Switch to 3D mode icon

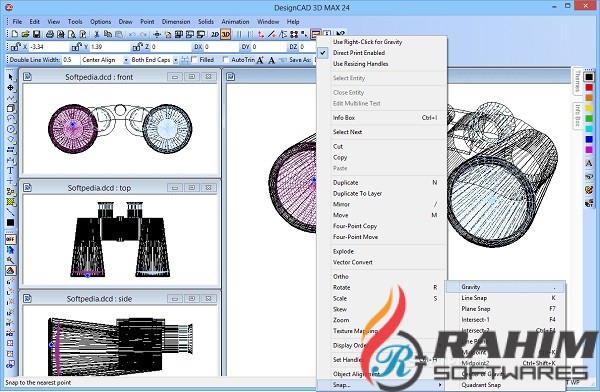coord(226,34)
